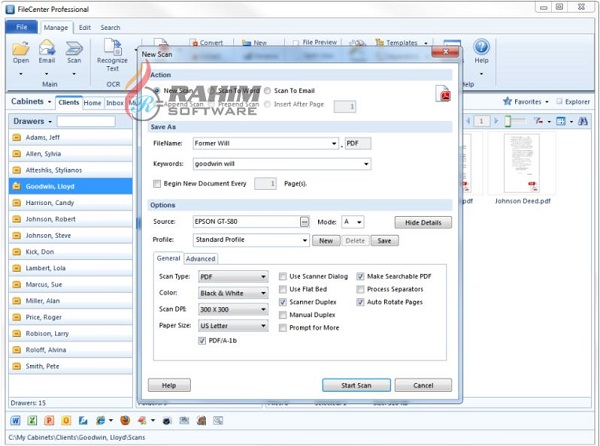
Task: Click the Help button in New Scan dialog
Action: point(169,385)
